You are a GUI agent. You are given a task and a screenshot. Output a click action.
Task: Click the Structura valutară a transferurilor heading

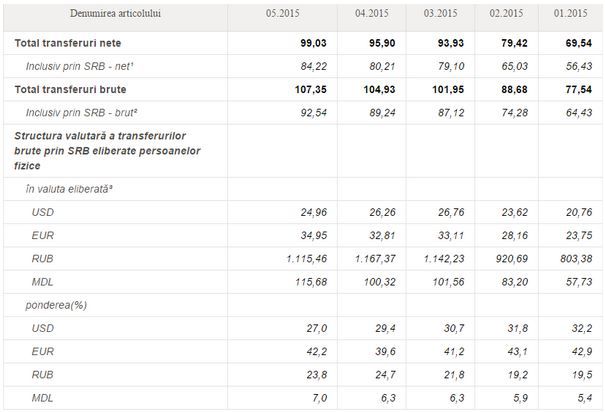(x=107, y=151)
